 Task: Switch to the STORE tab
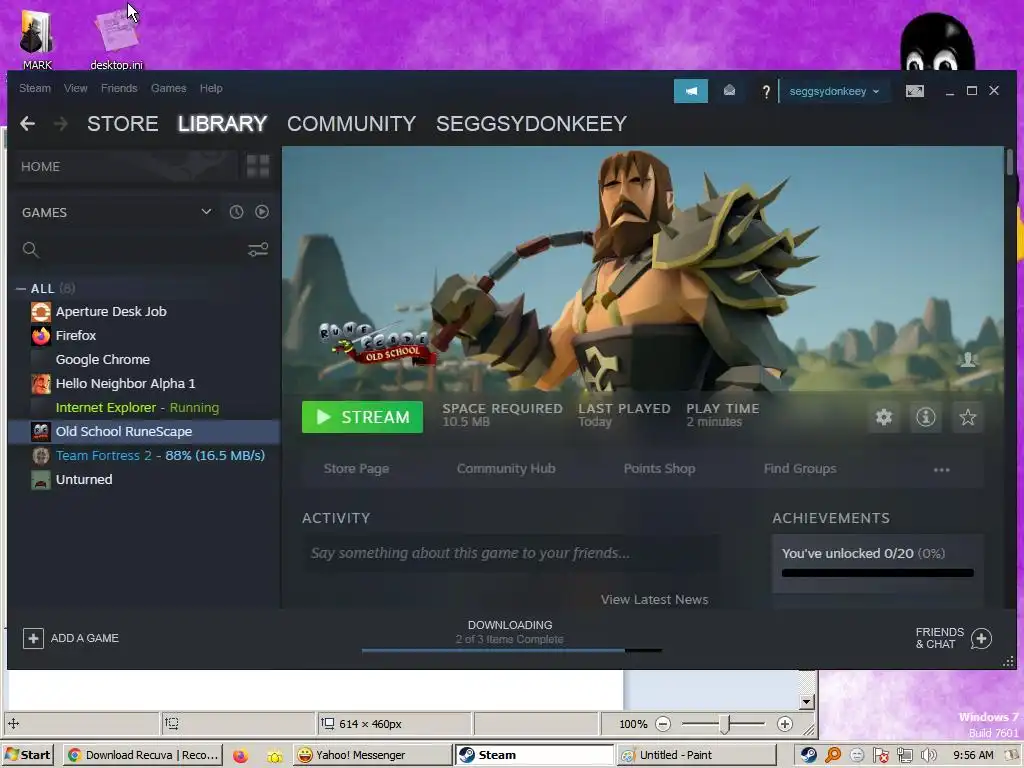pos(123,123)
